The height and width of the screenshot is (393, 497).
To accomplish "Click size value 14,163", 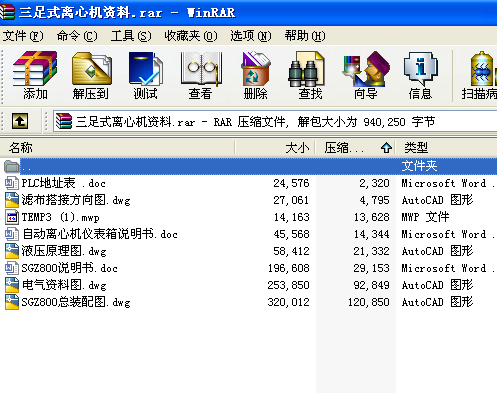I will click(291, 217).
